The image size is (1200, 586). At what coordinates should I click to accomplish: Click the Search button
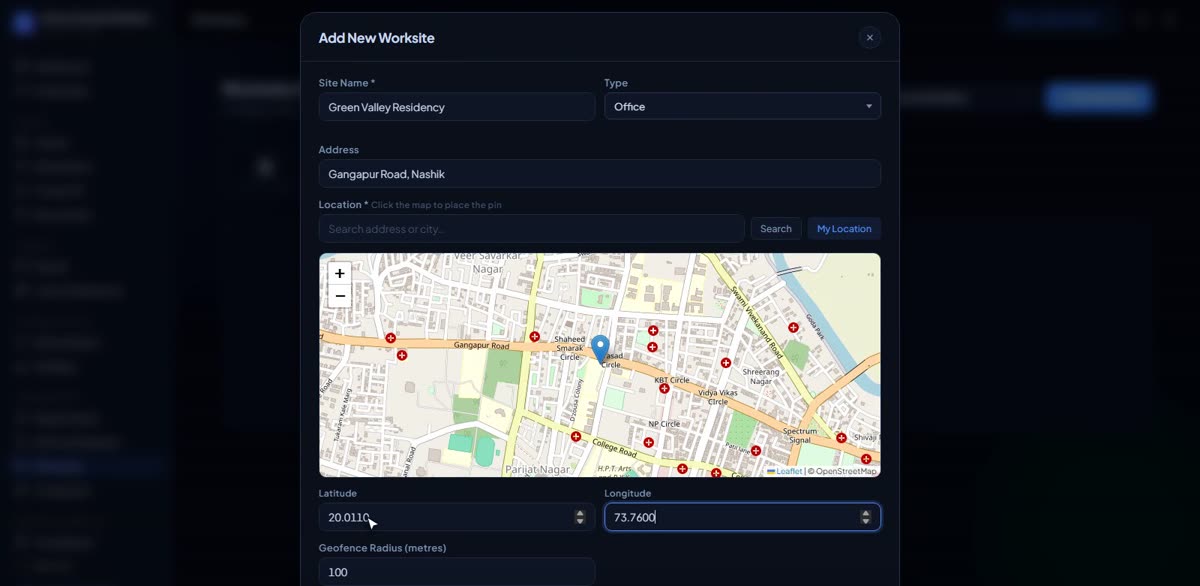(776, 229)
